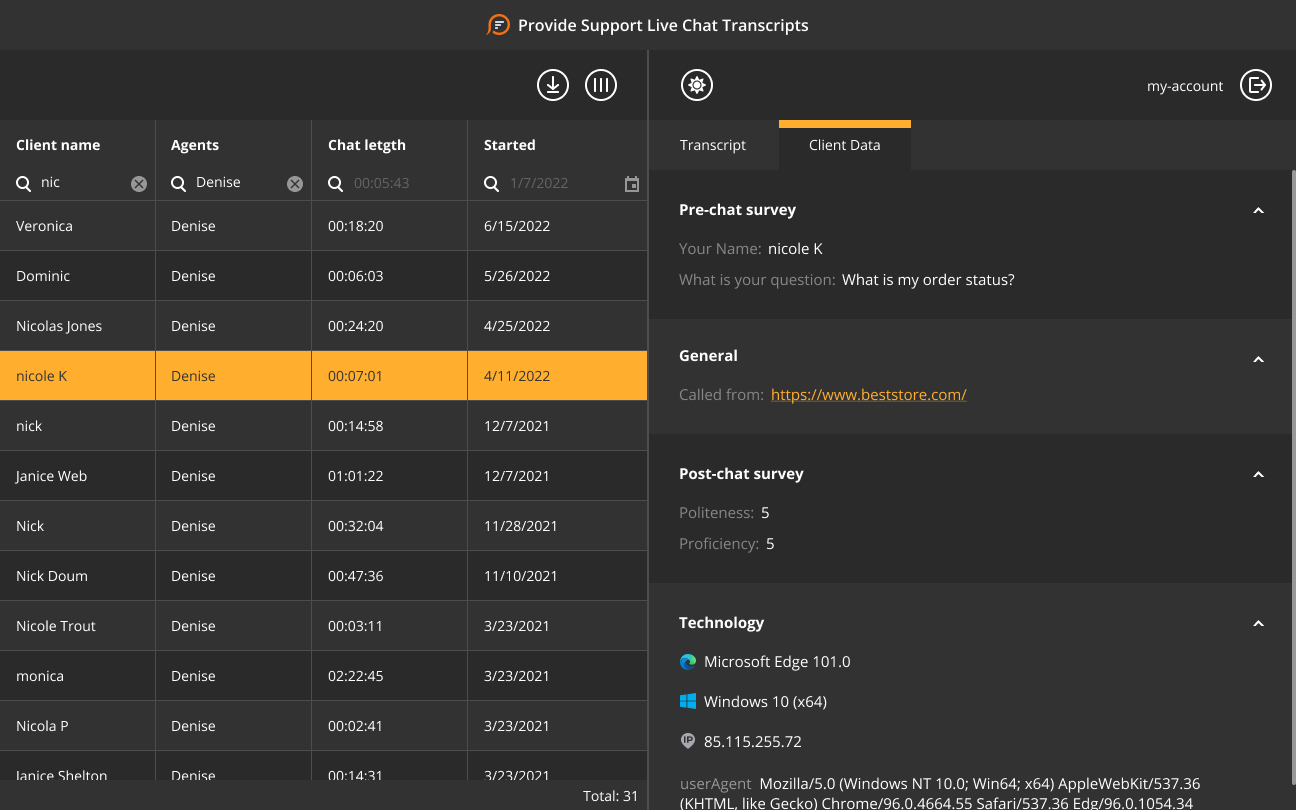Clear the 'Denise' agent filter
1296x810 pixels.
pos(294,183)
